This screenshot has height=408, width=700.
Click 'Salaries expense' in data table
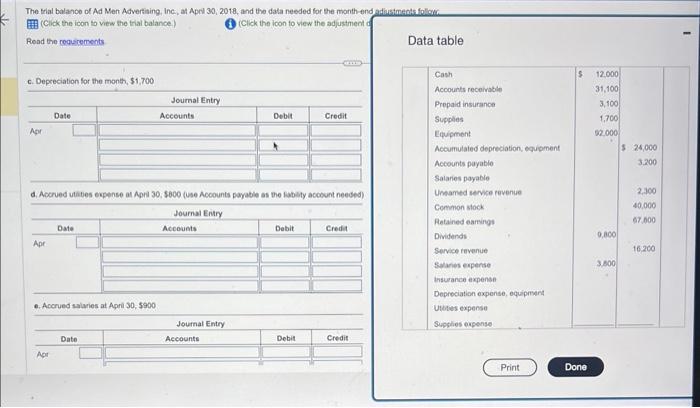pyautogui.click(x=462, y=265)
